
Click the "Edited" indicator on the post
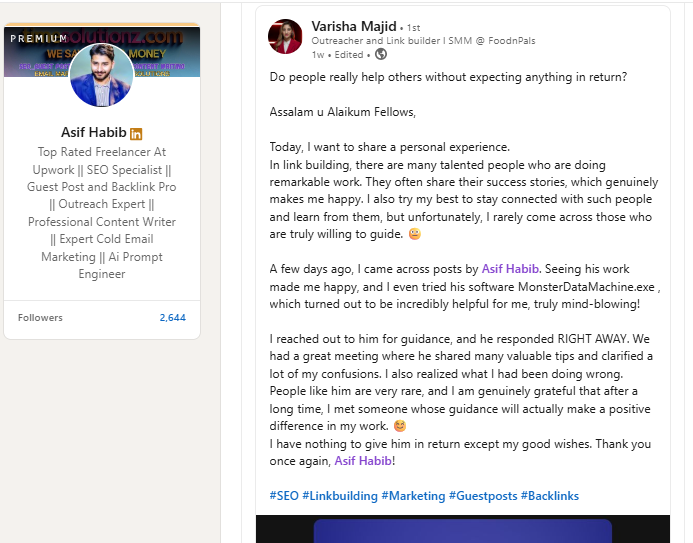348,54
